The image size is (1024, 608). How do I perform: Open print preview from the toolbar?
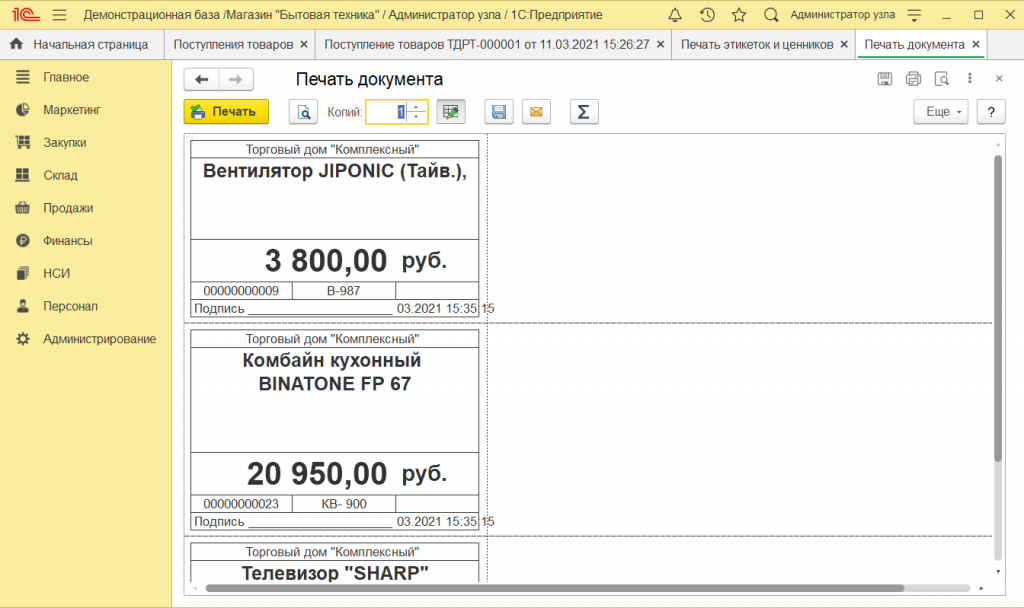pyautogui.click(x=303, y=112)
